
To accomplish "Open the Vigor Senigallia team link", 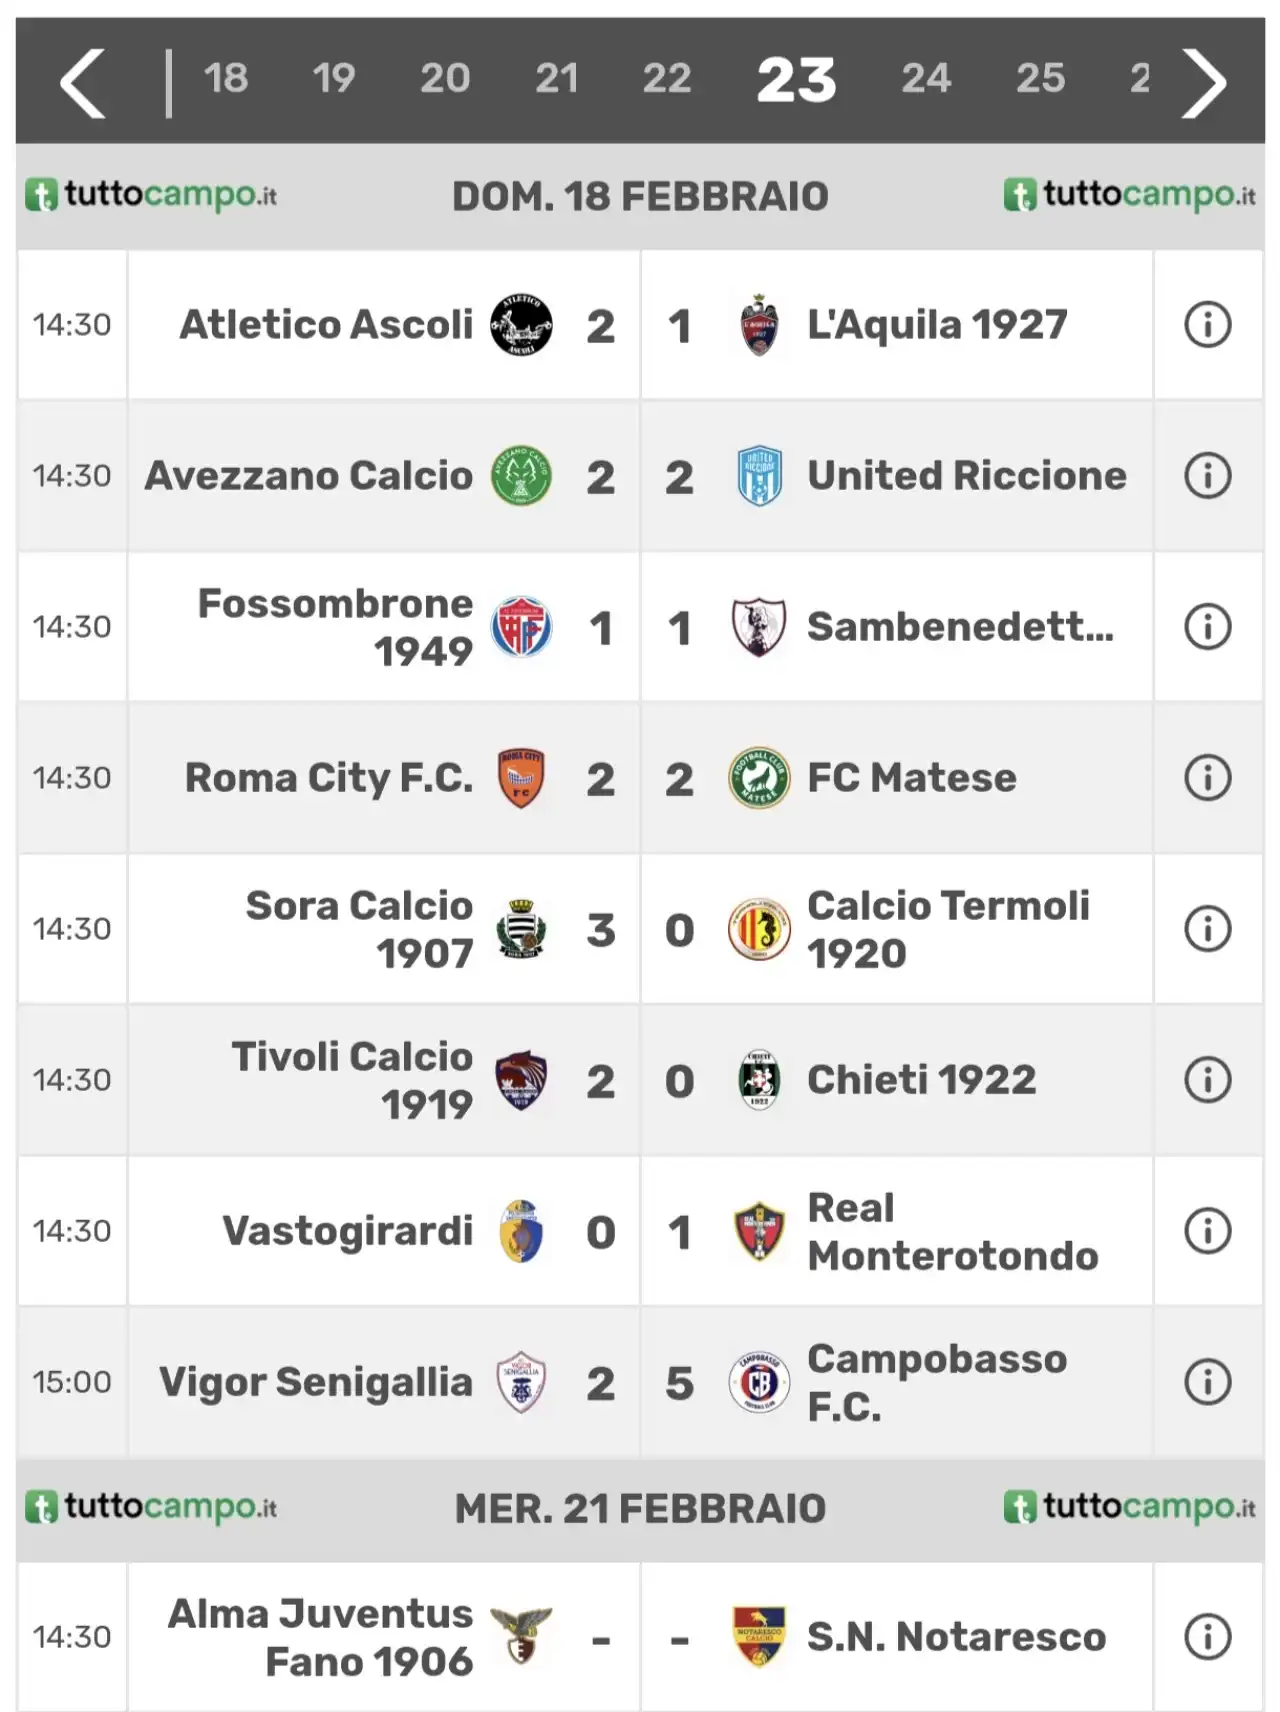I will [x=316, y=1382].
